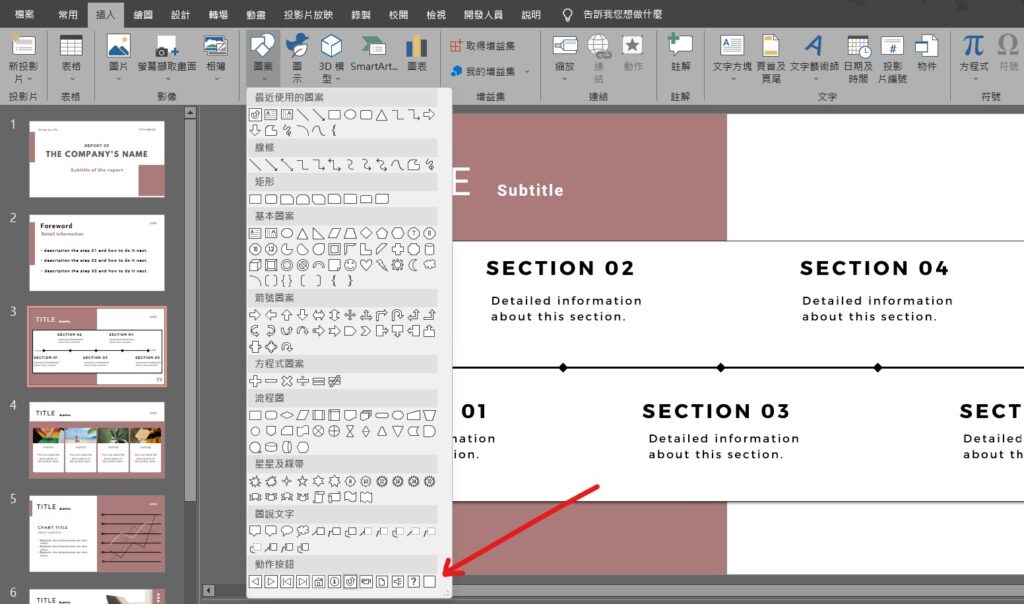The image size is (1024, 604).
Task: Open the Icons (圖示) gallery
Action: [x=297, y=59]
